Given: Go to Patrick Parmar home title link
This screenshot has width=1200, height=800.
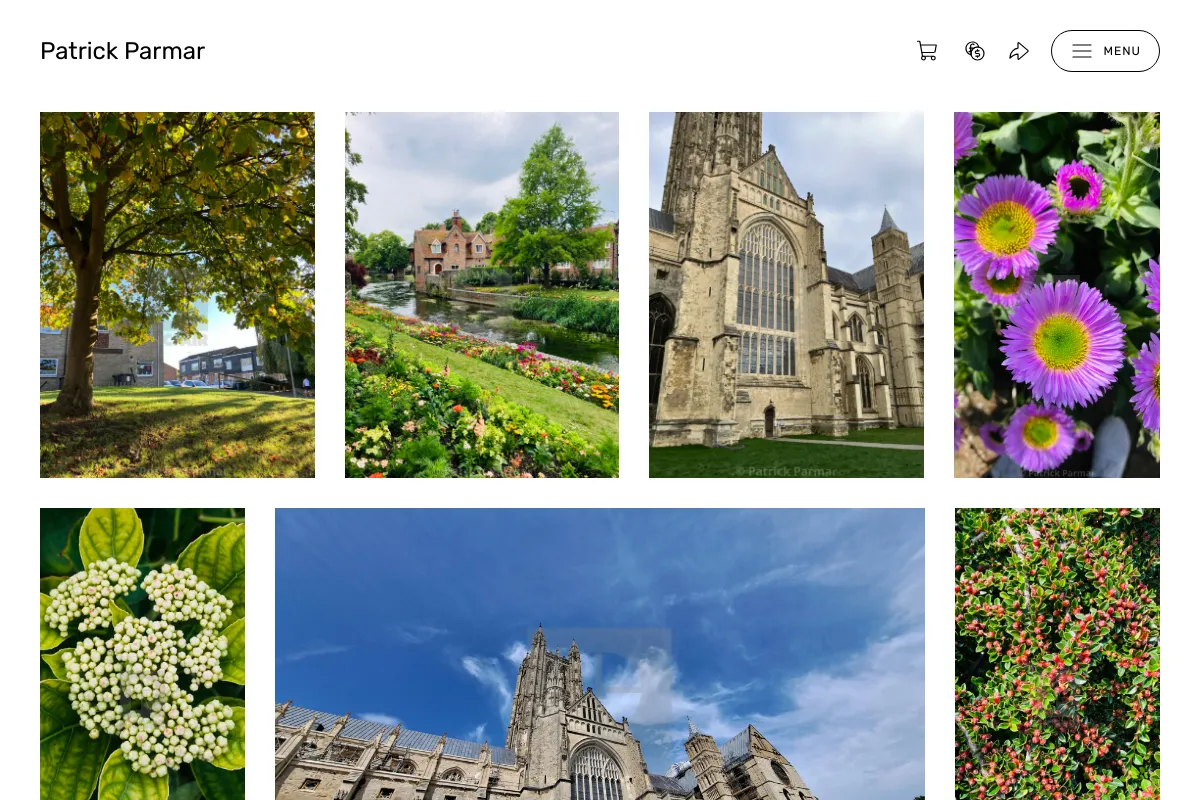Looking at the screenshot, I should pos(122,51).
